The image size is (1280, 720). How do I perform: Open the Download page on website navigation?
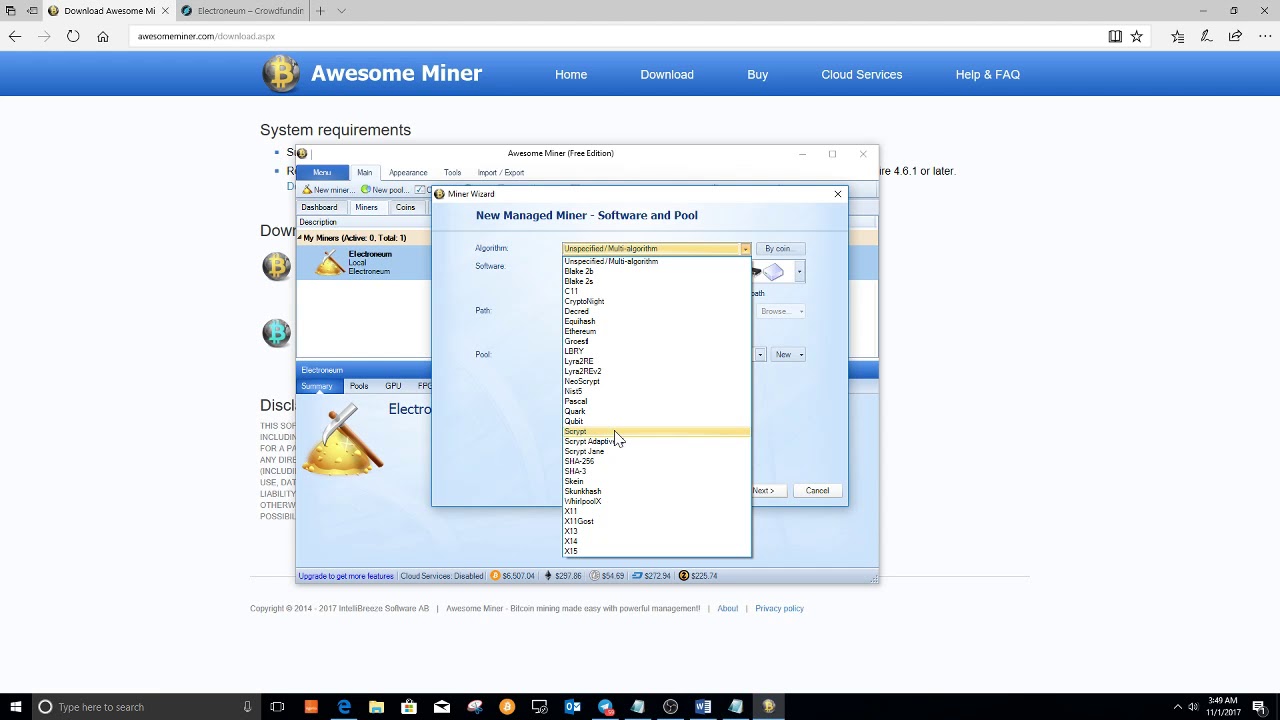667,75
